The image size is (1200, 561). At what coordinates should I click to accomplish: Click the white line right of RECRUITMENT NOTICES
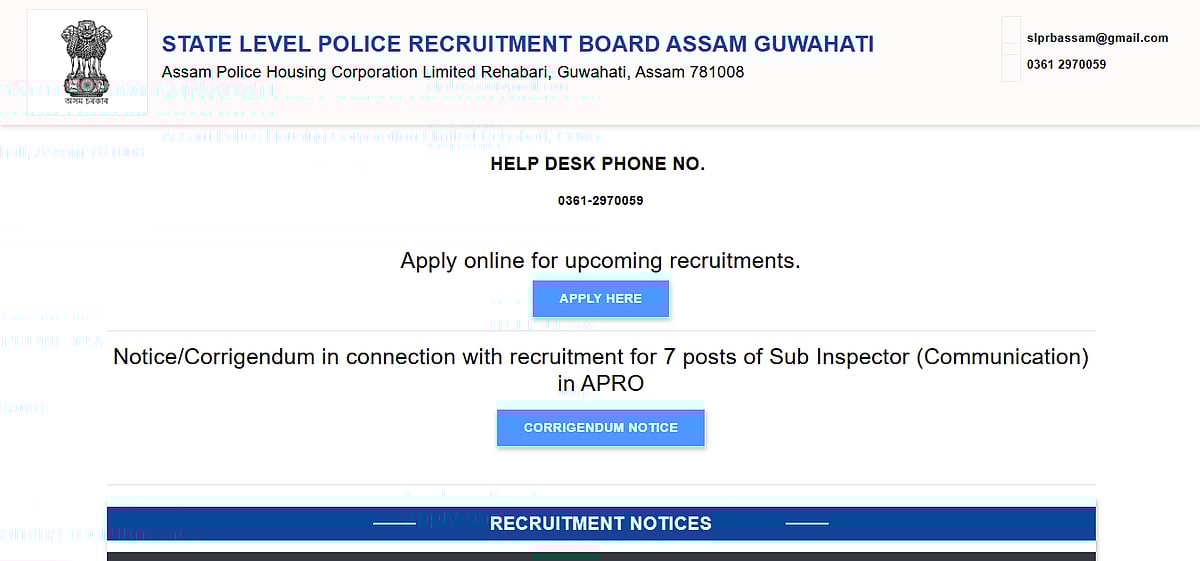807,523
